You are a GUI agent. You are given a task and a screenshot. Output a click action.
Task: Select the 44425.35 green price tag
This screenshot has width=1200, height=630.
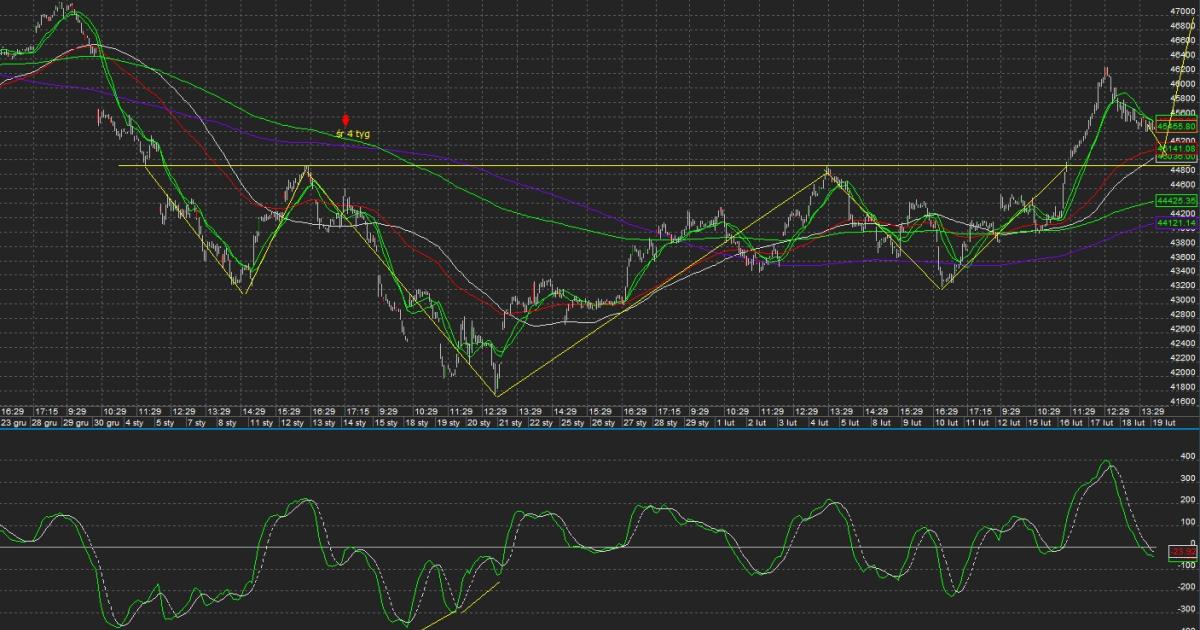pos(1177,201)
